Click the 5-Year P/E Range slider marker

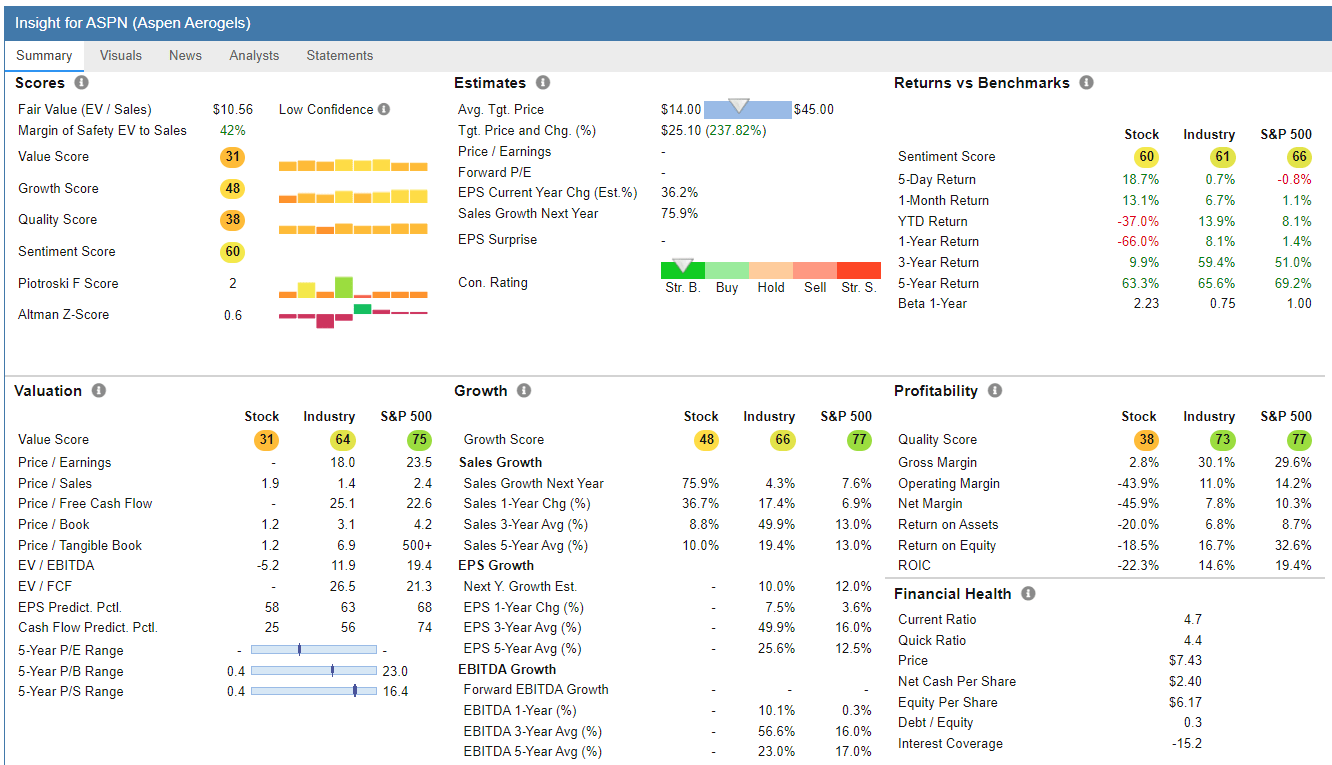299,650
